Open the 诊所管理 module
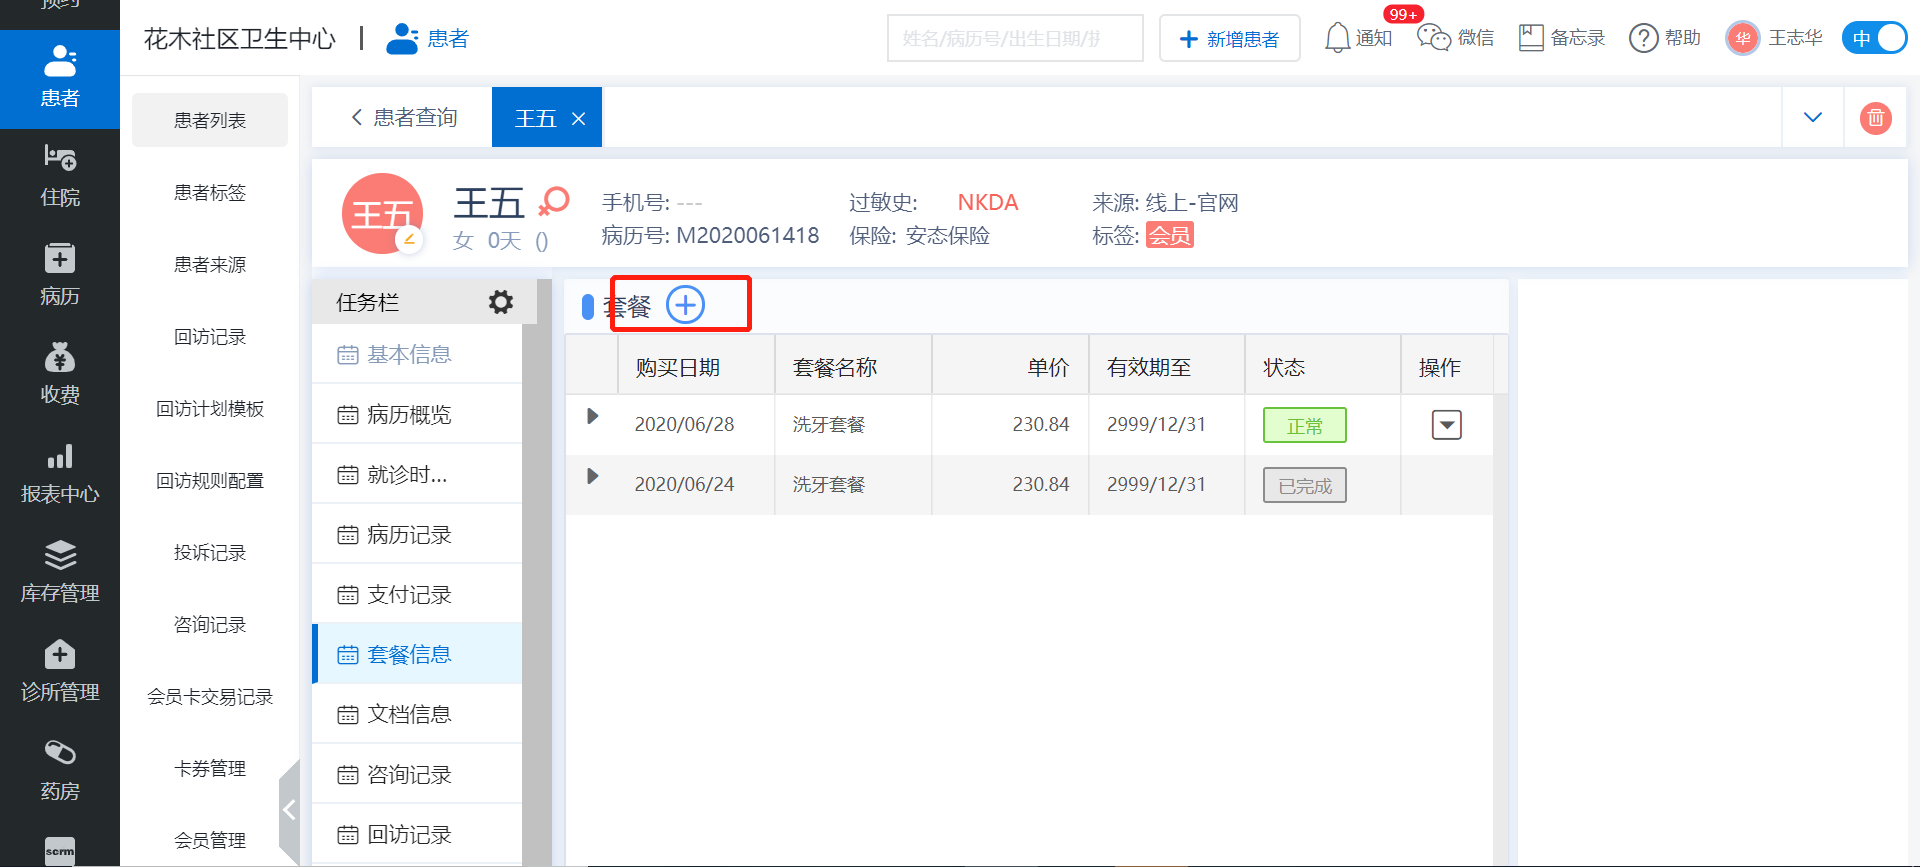 [60, 671]
